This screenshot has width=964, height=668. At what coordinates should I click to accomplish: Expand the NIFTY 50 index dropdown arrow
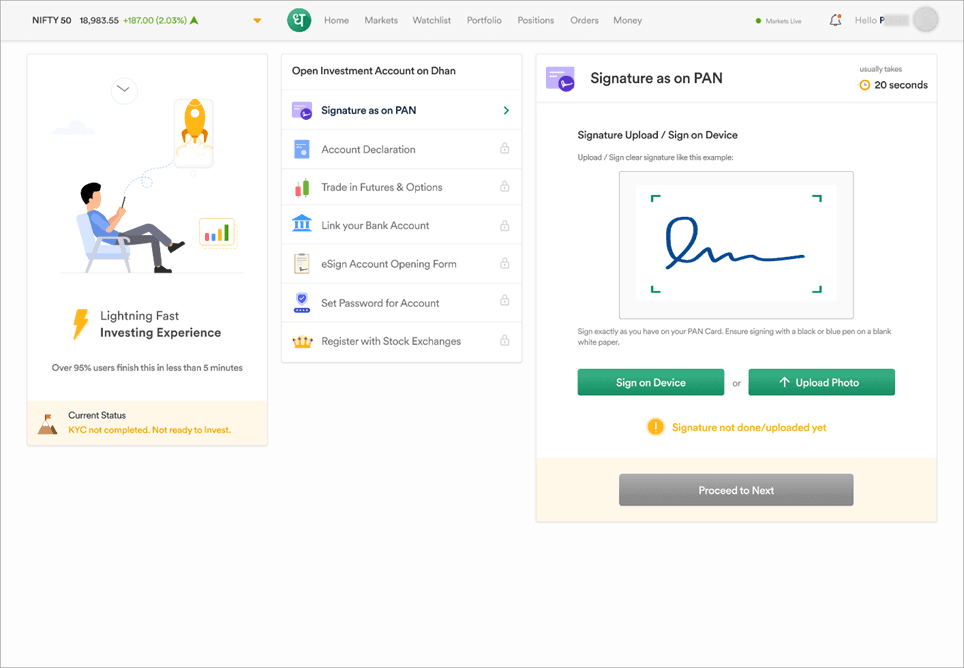click(x=257, y=21)
